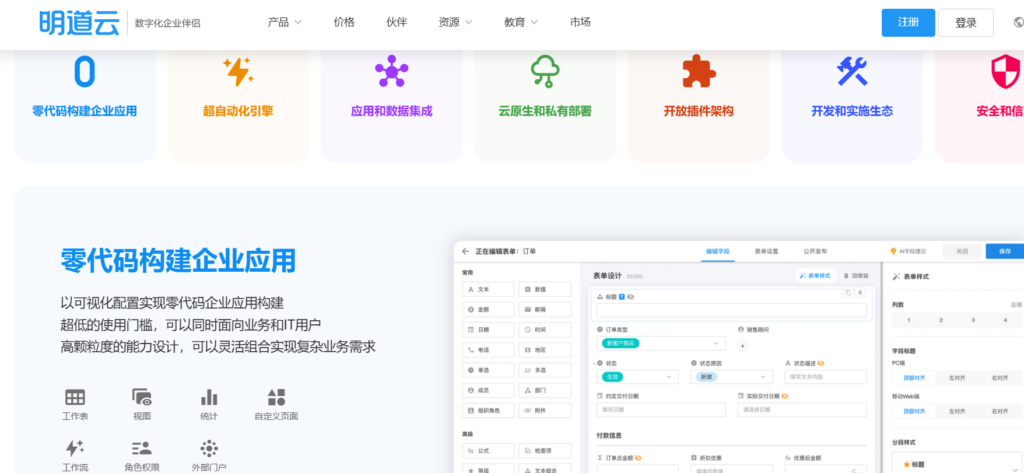Open the 状态原因 dropdown showing 新建

point(731,377)
